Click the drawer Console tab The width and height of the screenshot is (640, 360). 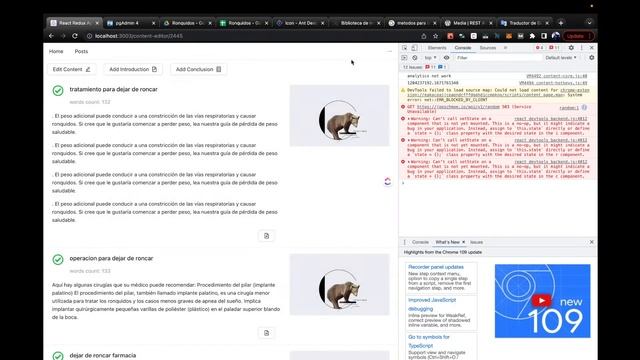coord(420,242)
